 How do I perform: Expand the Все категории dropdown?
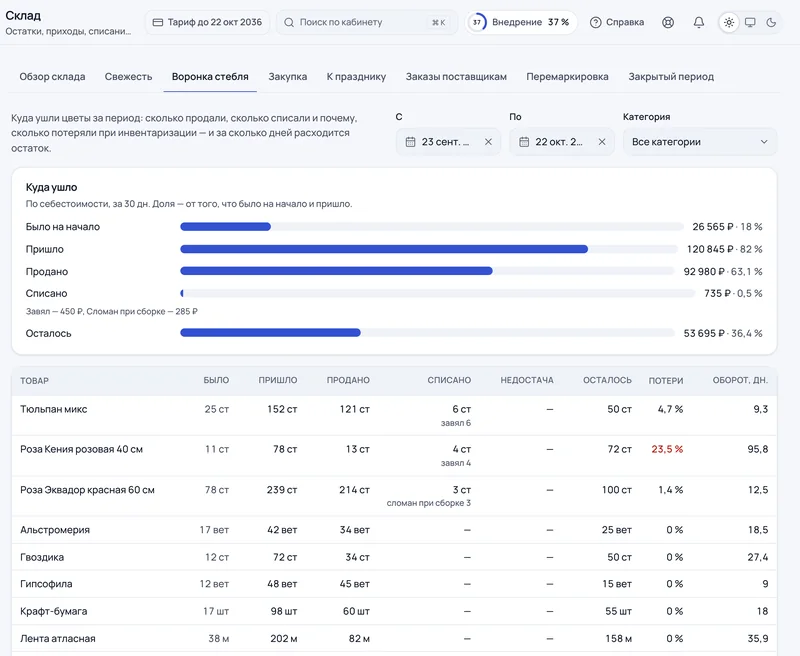coord(700,142)
